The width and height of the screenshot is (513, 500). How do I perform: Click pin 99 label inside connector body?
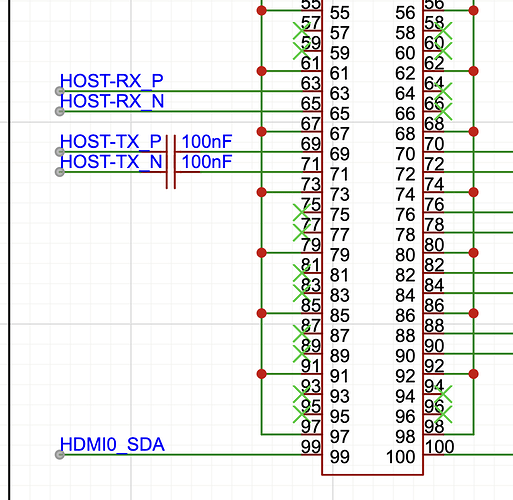click(340, 457)
